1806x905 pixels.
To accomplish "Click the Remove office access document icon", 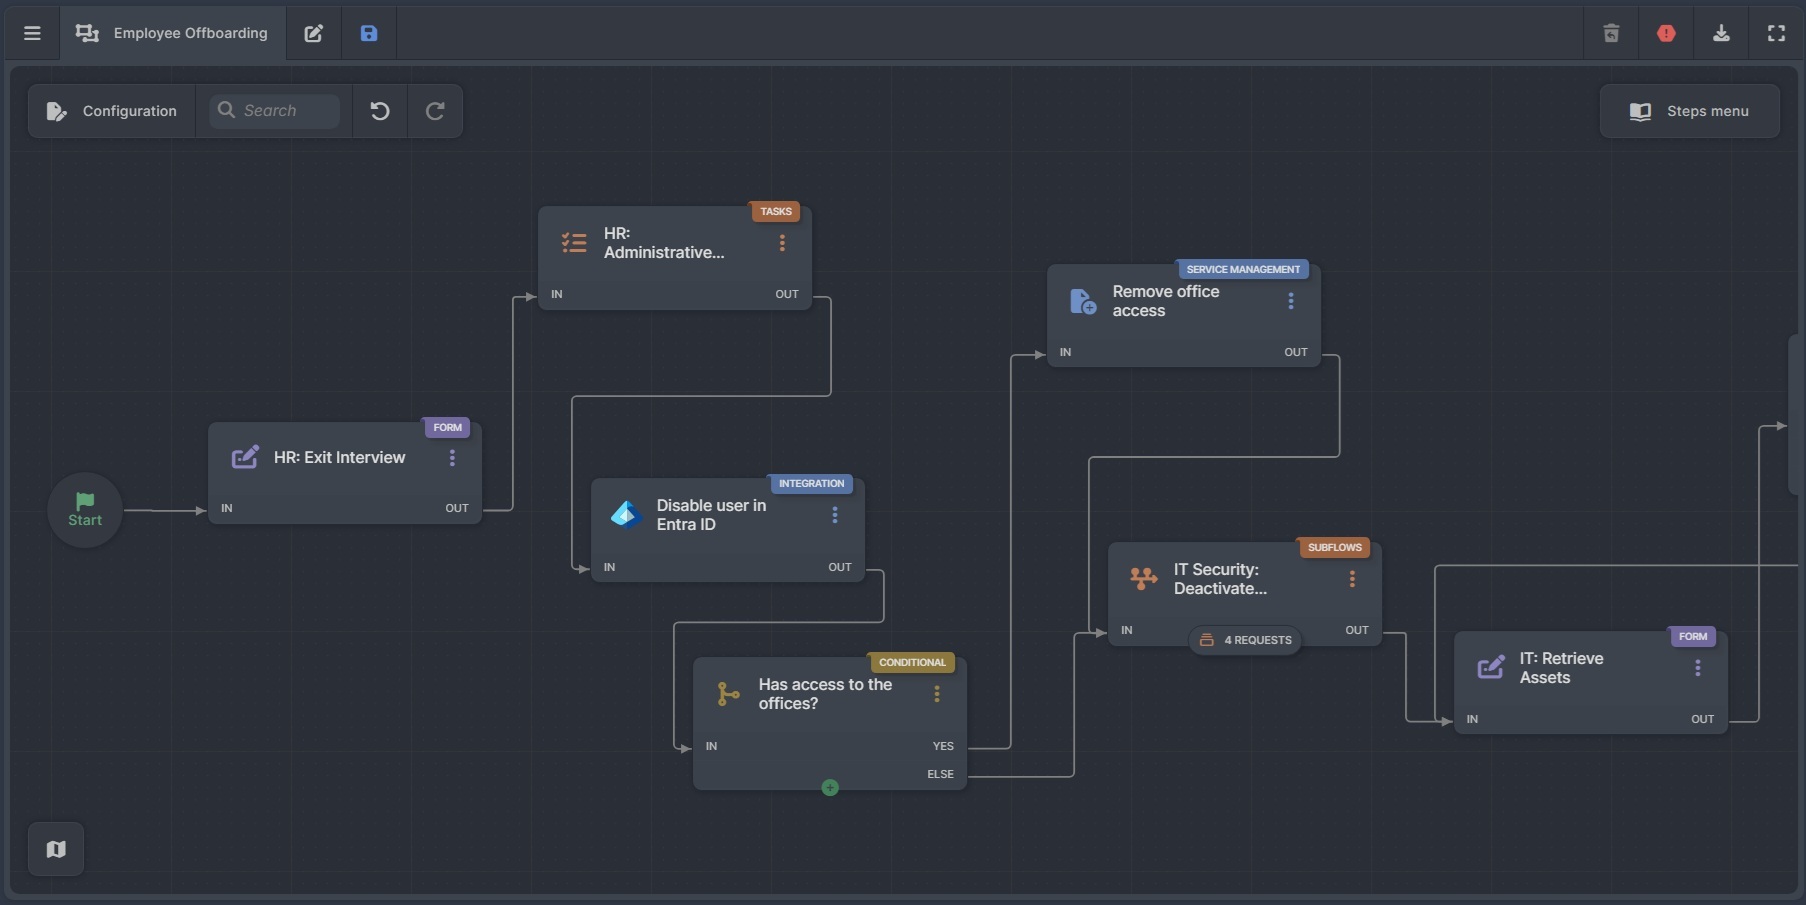I will (1083, 300).
